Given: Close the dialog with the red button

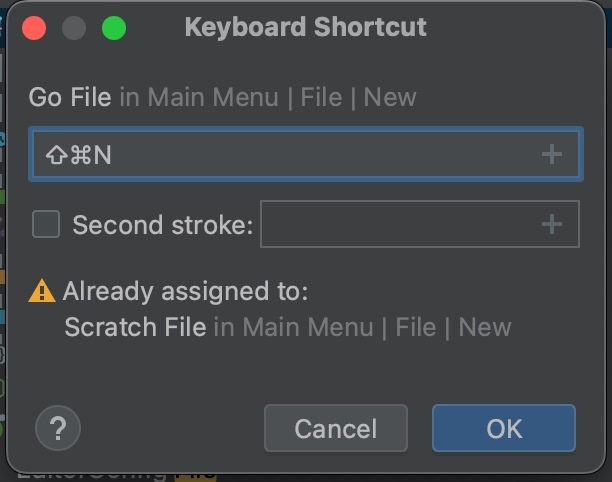Looking at the screenshot, I should [x=35, y=28].
